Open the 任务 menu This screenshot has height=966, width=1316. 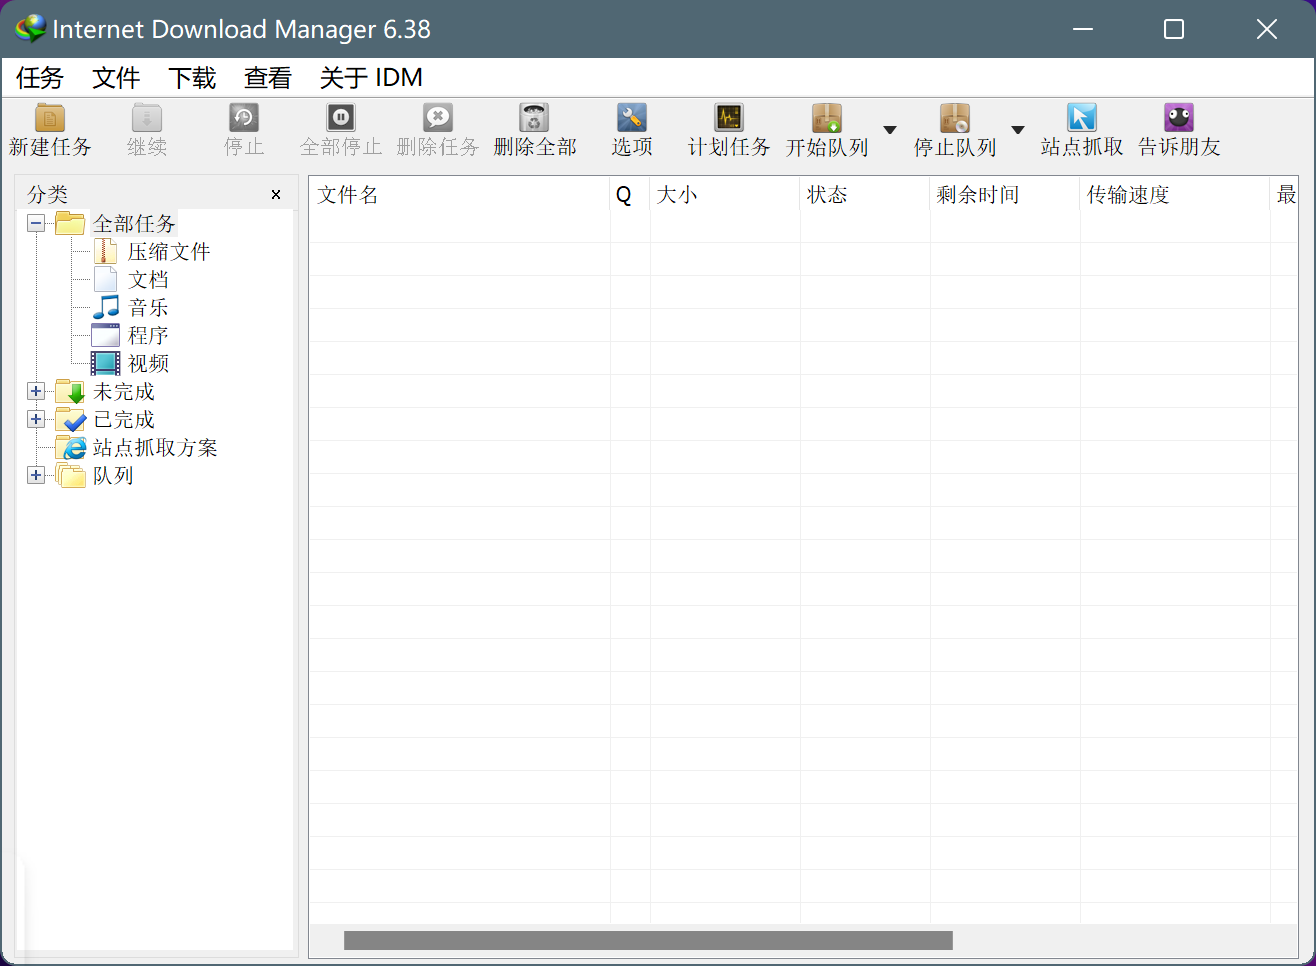pyautogui.click(x=40, y=78)
